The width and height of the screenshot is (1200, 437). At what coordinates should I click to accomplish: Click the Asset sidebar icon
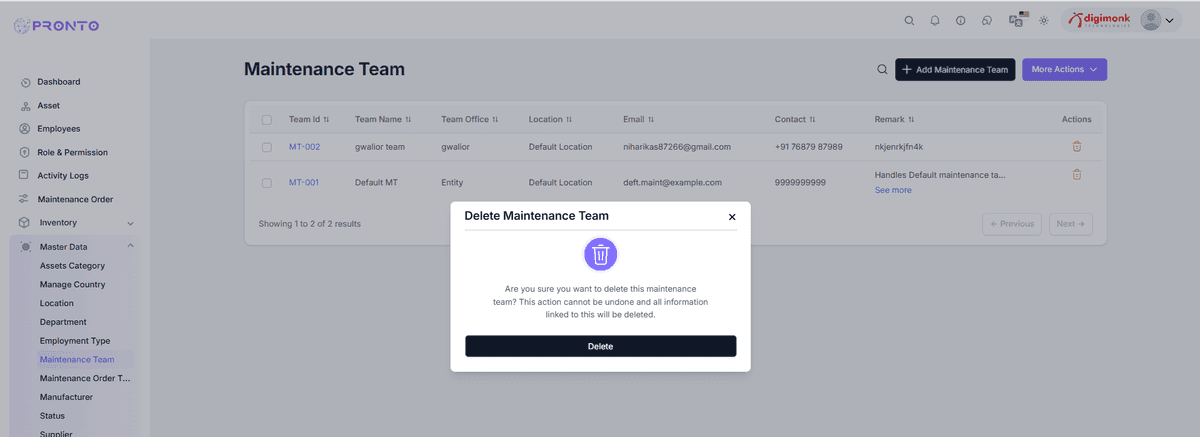[25, 105]
